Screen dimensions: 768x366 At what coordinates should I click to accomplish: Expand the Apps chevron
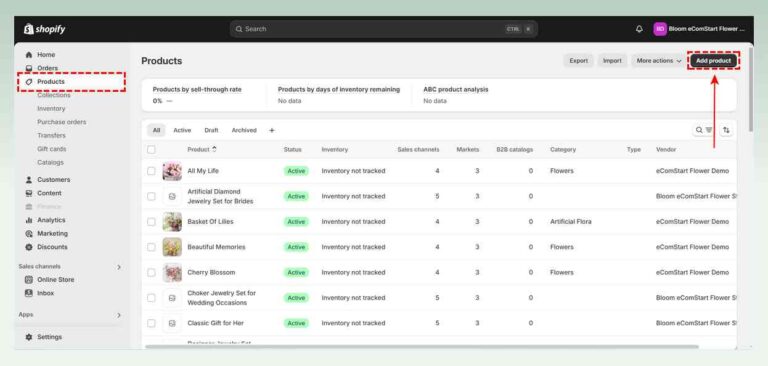[x=119, y=315]
